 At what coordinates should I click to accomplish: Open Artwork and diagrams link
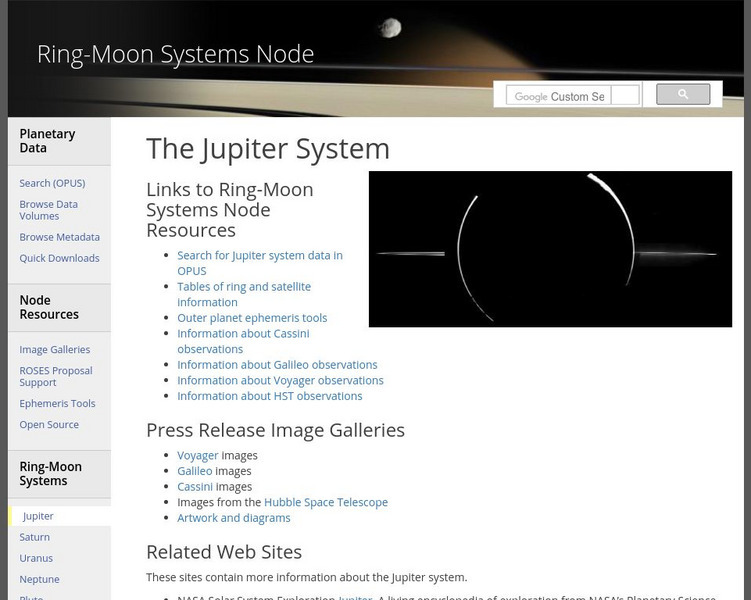coord(234,518)
